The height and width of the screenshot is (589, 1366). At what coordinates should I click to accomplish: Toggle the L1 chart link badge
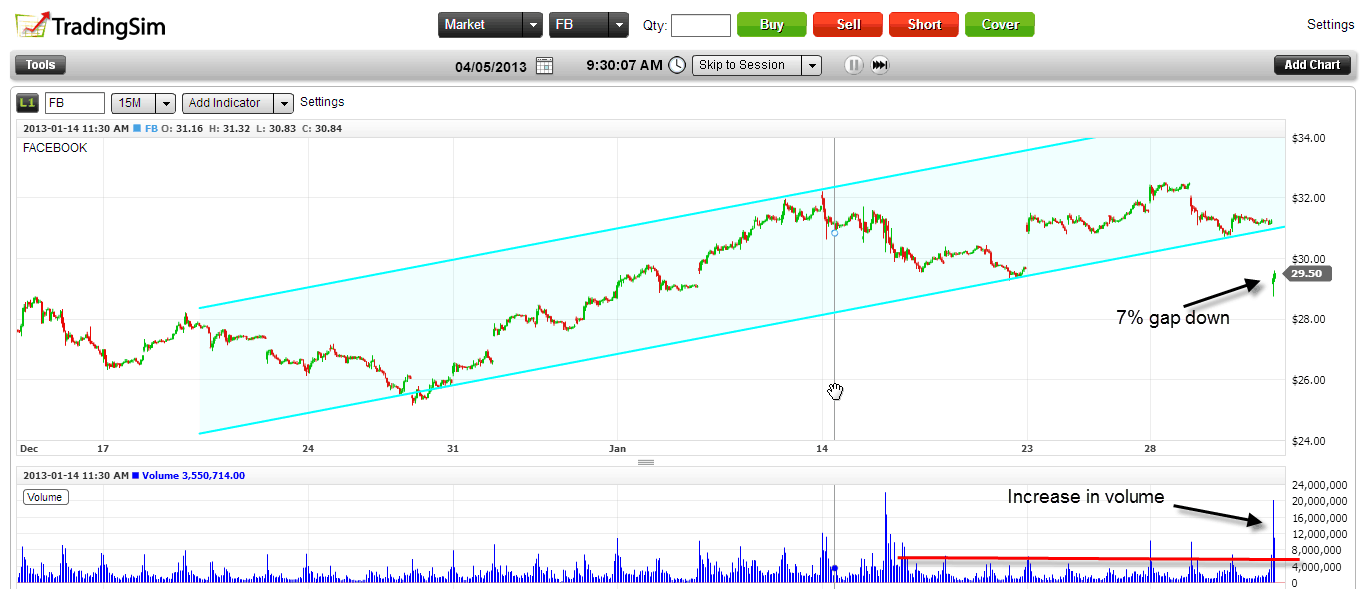pos(28,102)
